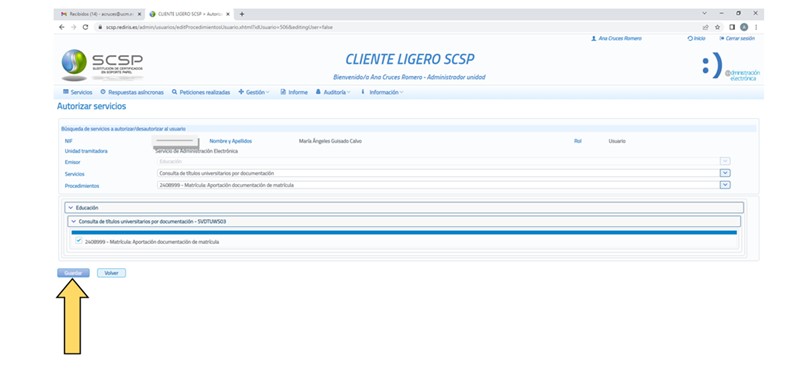Open the browser side panel icon
Image resolution: width=788 pixels, height=370 pixels.
click(x=732, y=27)
